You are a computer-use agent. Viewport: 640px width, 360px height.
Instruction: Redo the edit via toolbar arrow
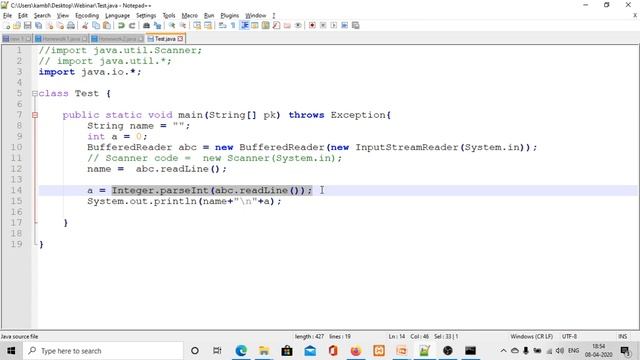coord(132,25)
